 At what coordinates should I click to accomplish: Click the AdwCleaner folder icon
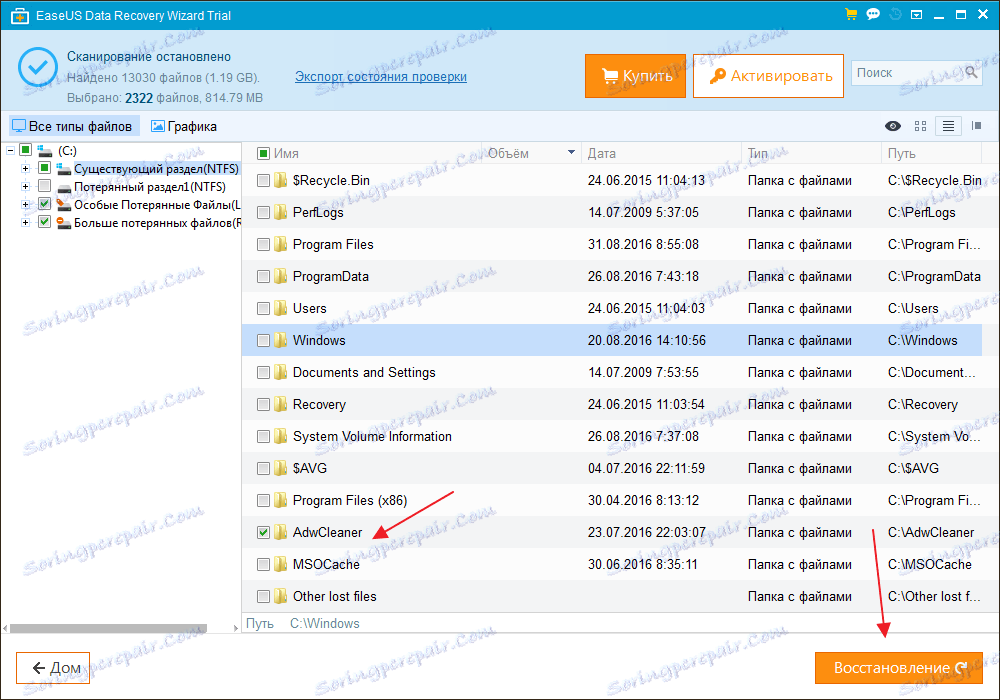[281, 532]
